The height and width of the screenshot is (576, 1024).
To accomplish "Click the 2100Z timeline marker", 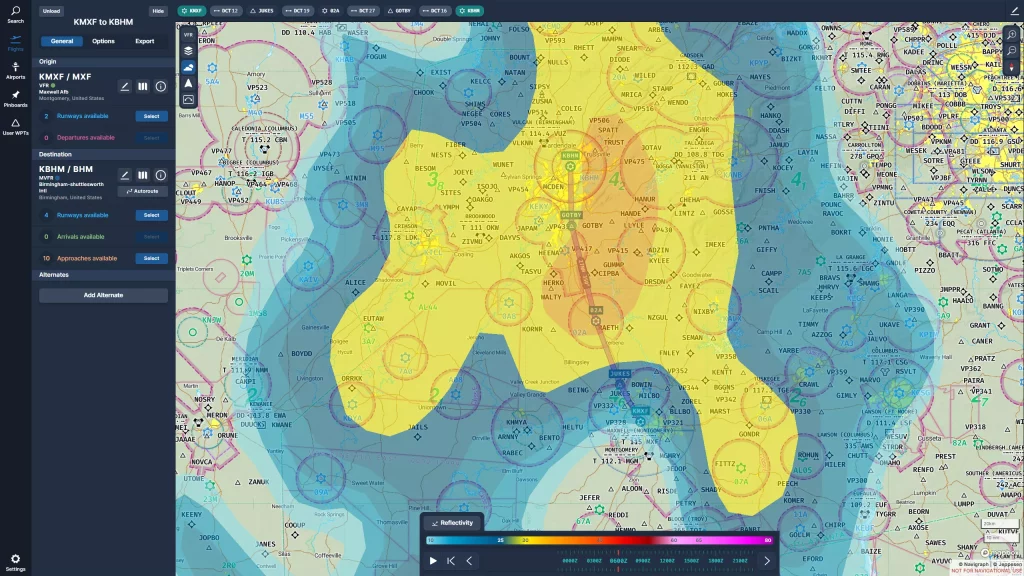I will (x=740, y=560).
